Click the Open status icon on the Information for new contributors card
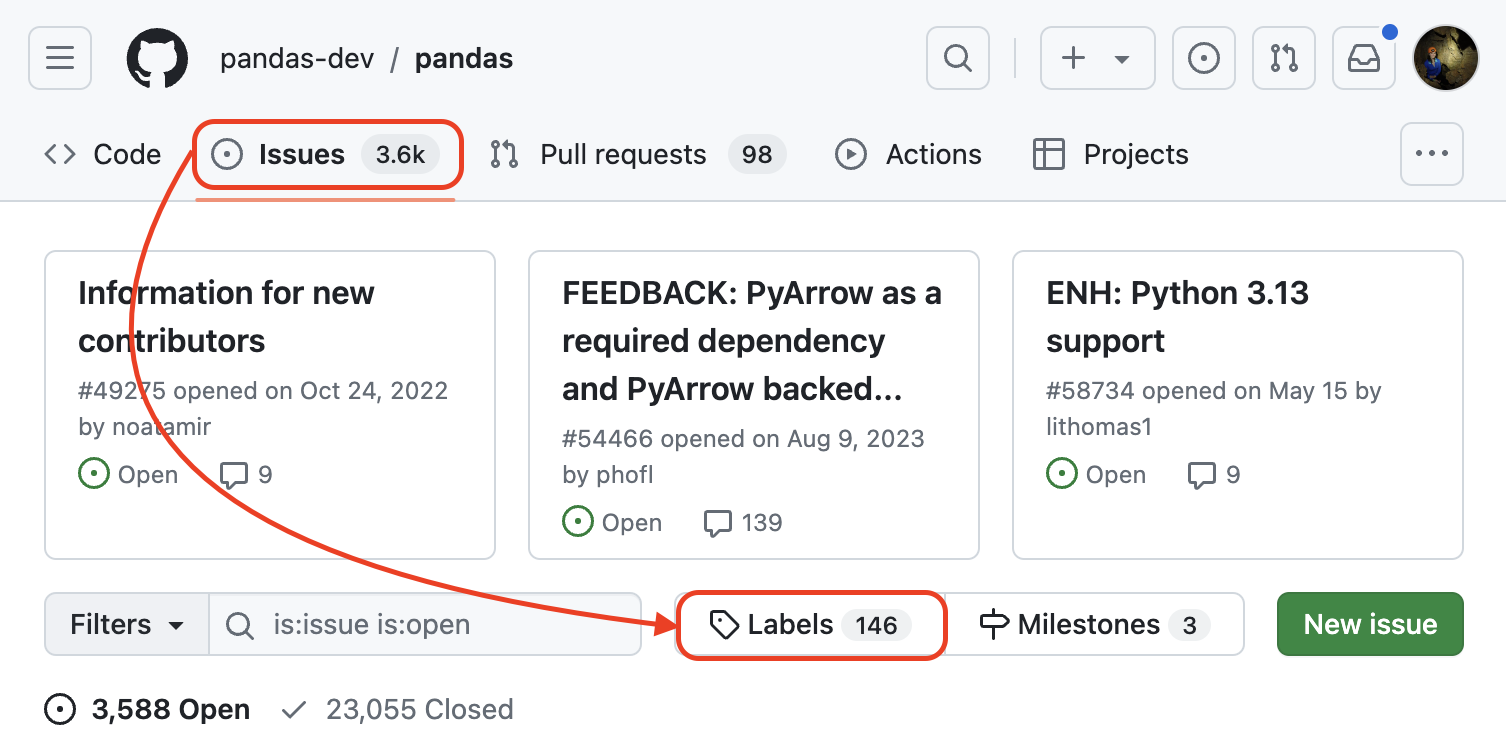 tap(94, 474)
